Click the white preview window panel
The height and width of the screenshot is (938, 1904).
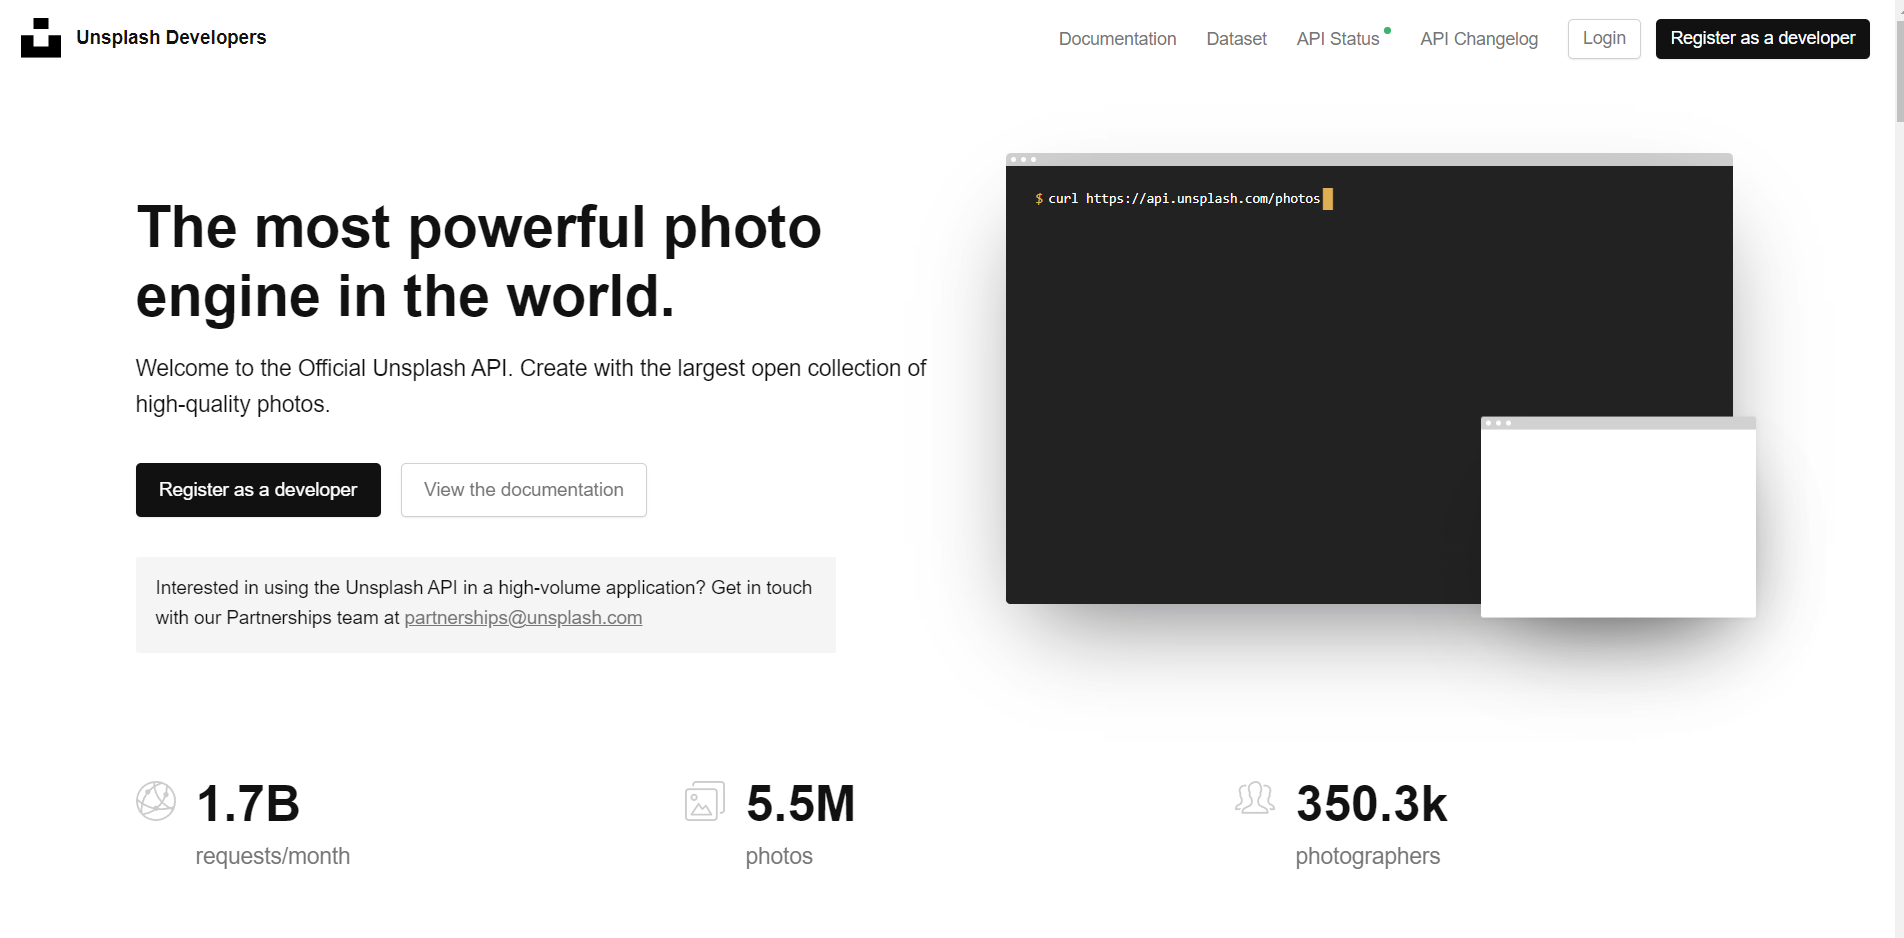point(1617,523)
